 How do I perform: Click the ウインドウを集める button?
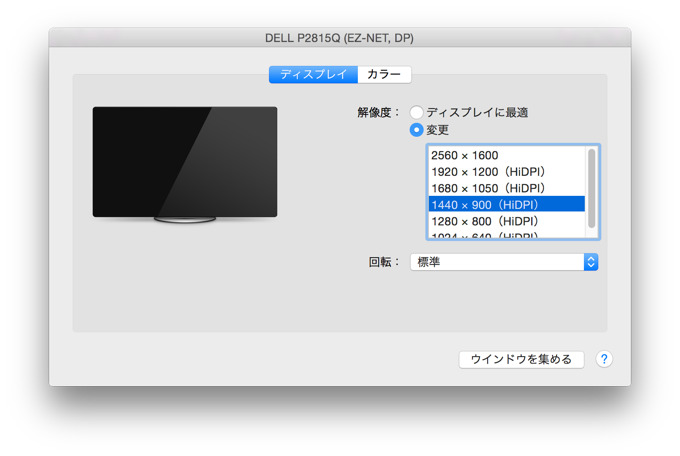(521, 359)
